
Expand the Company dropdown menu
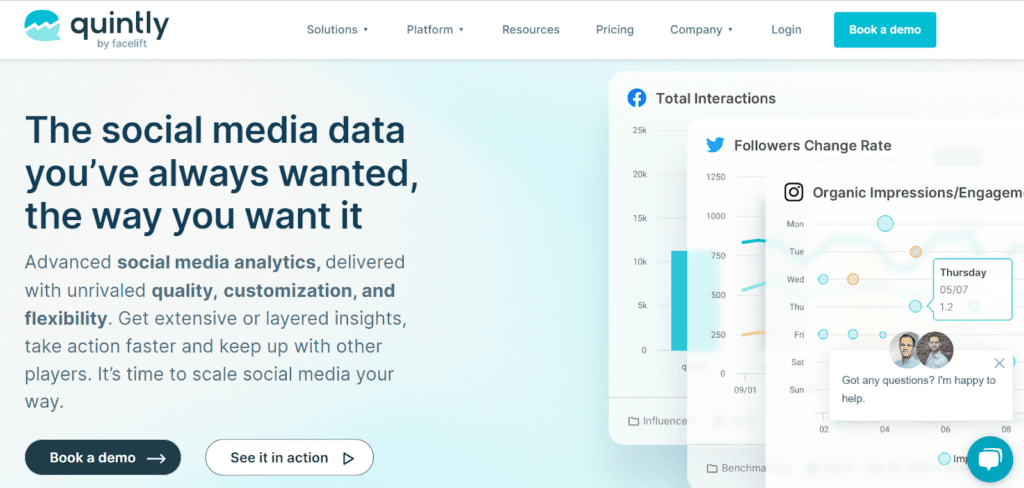pyautogui.click(x=701, y=30)
